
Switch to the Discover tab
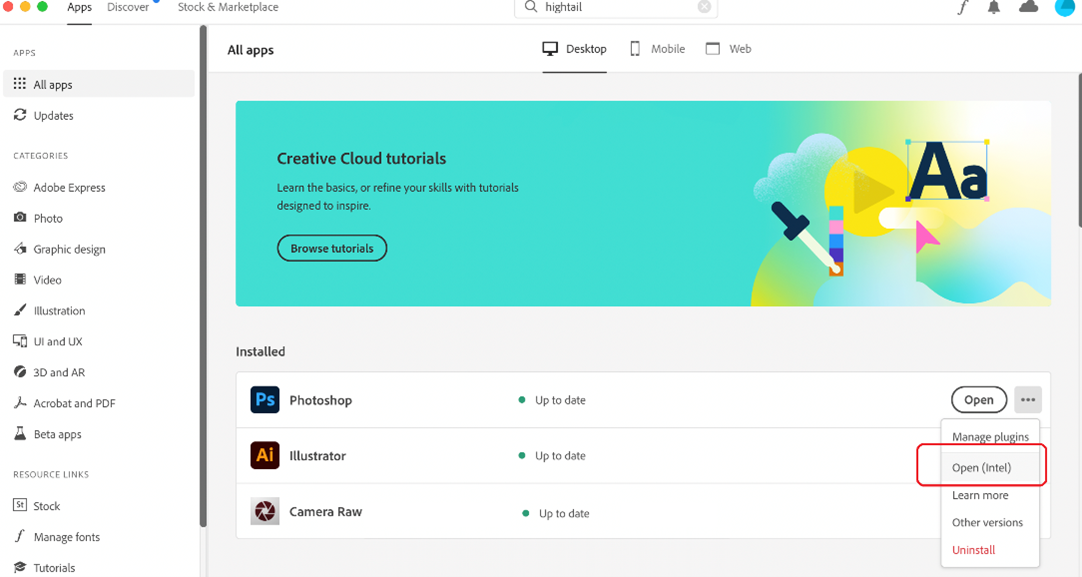pos(128,7)
